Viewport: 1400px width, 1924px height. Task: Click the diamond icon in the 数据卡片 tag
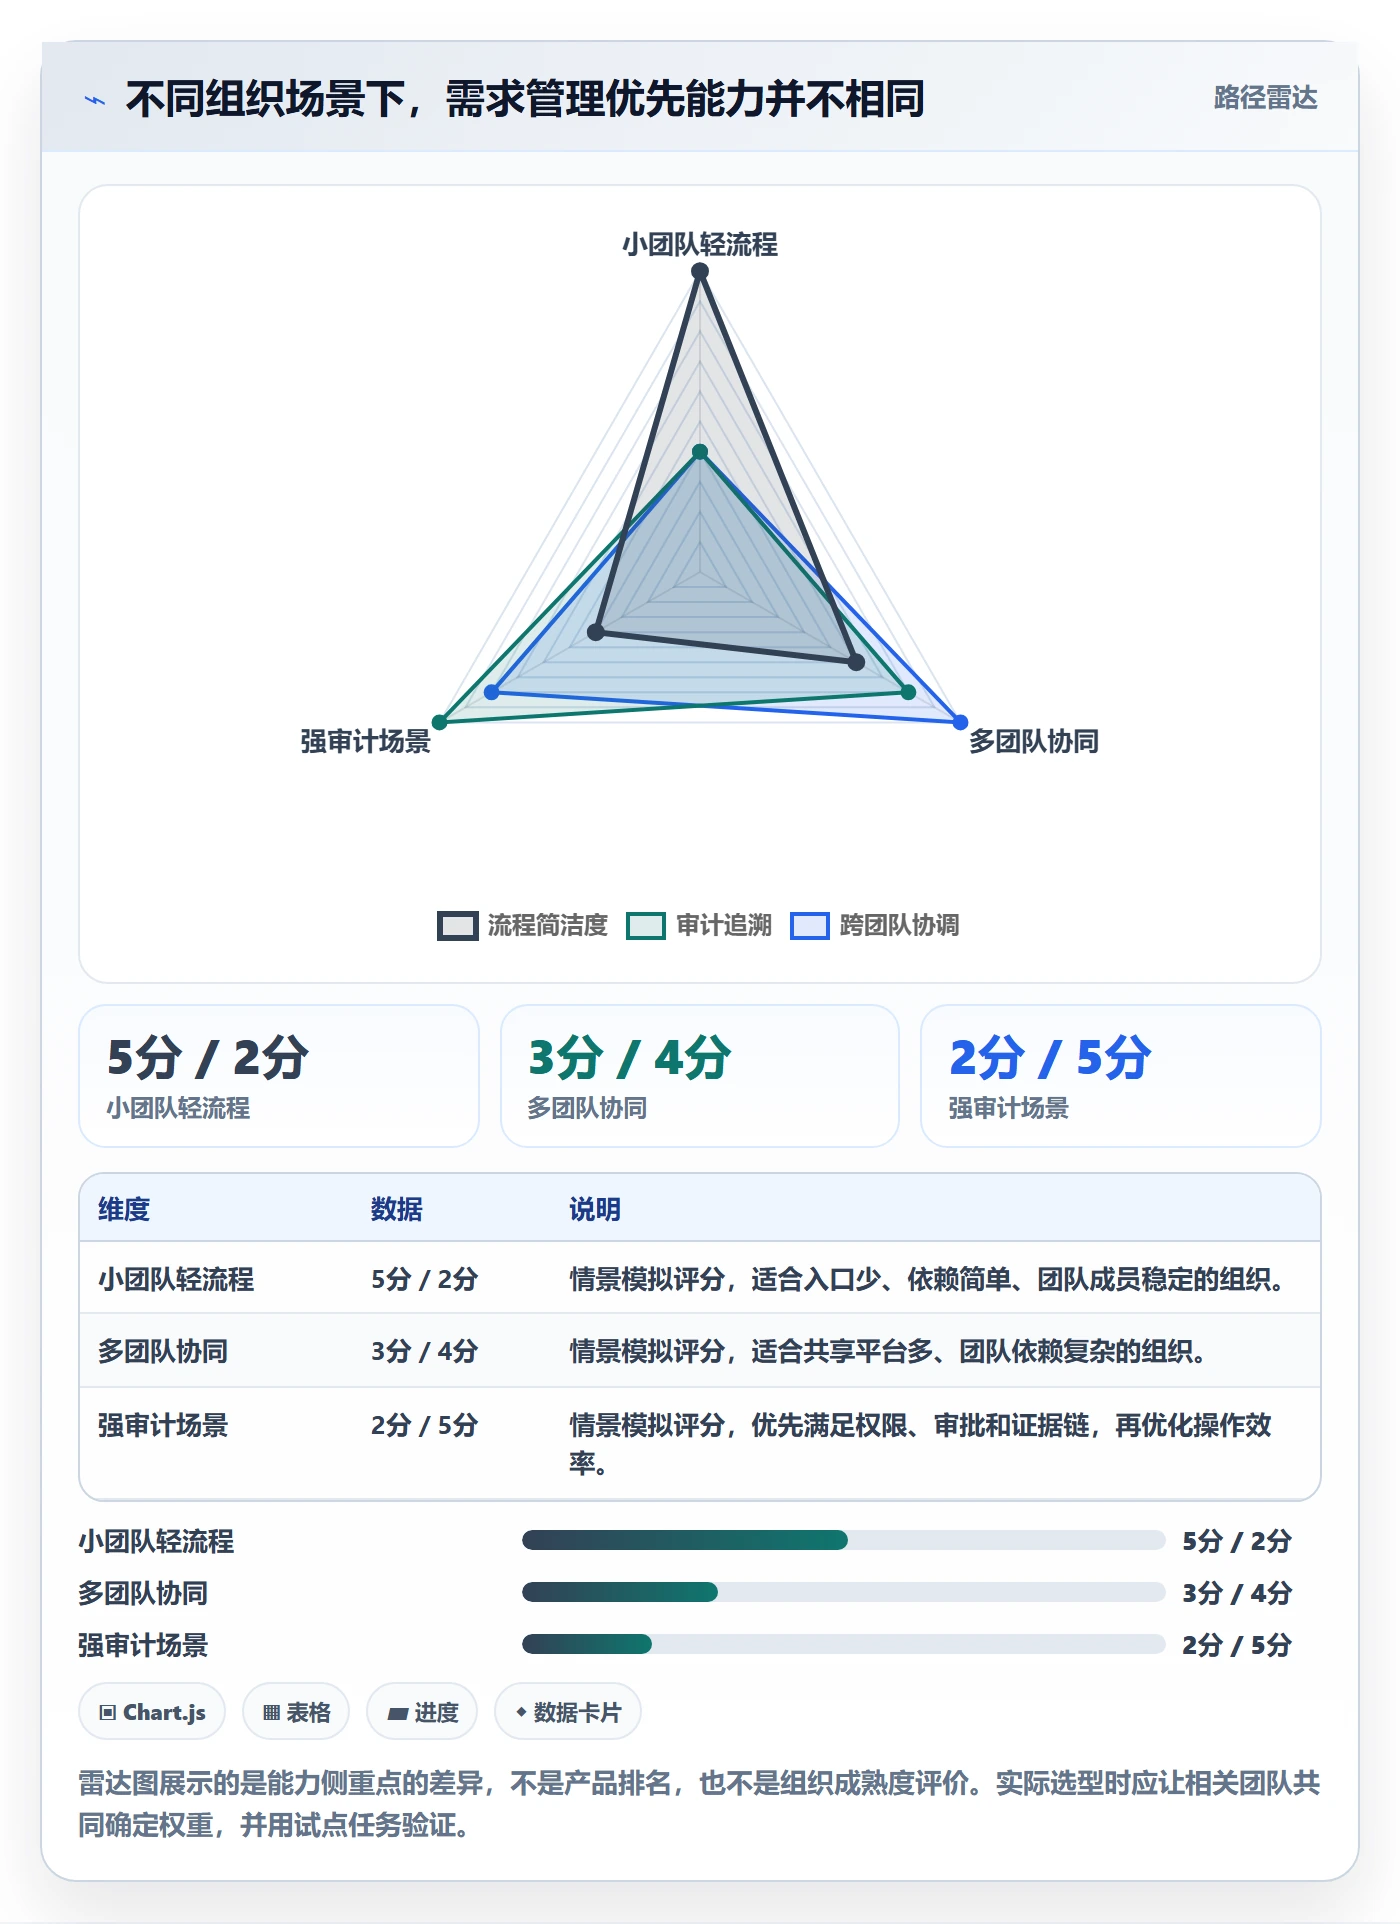click(x=521, y=1712)
